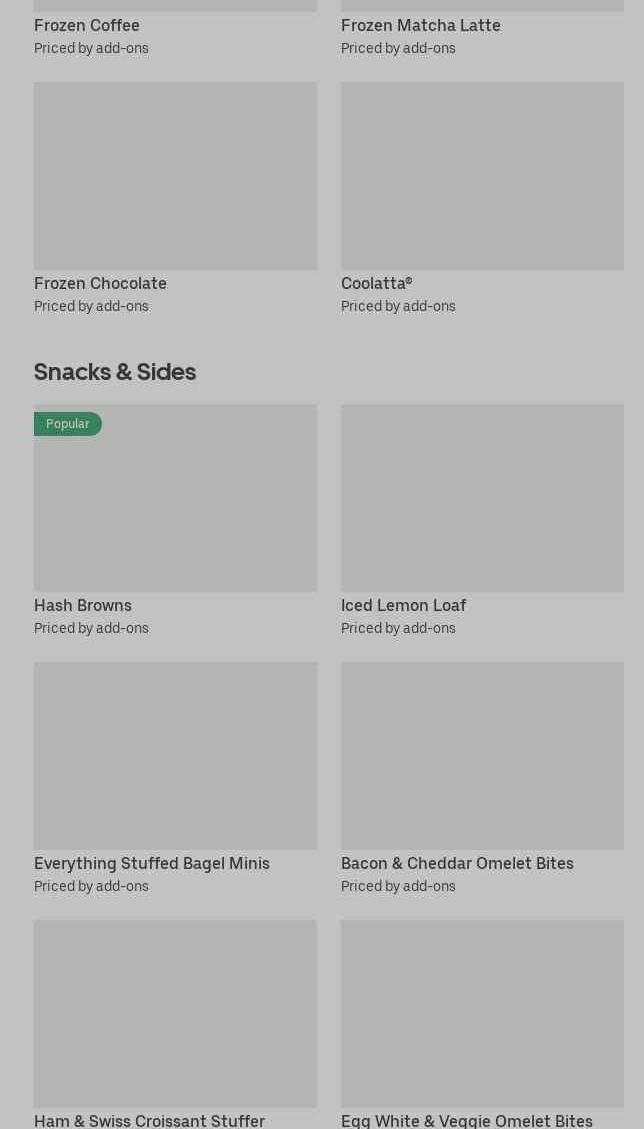
Task: Select the Ham & Swiss Croissant Stuffer title
Action: 149,1120
